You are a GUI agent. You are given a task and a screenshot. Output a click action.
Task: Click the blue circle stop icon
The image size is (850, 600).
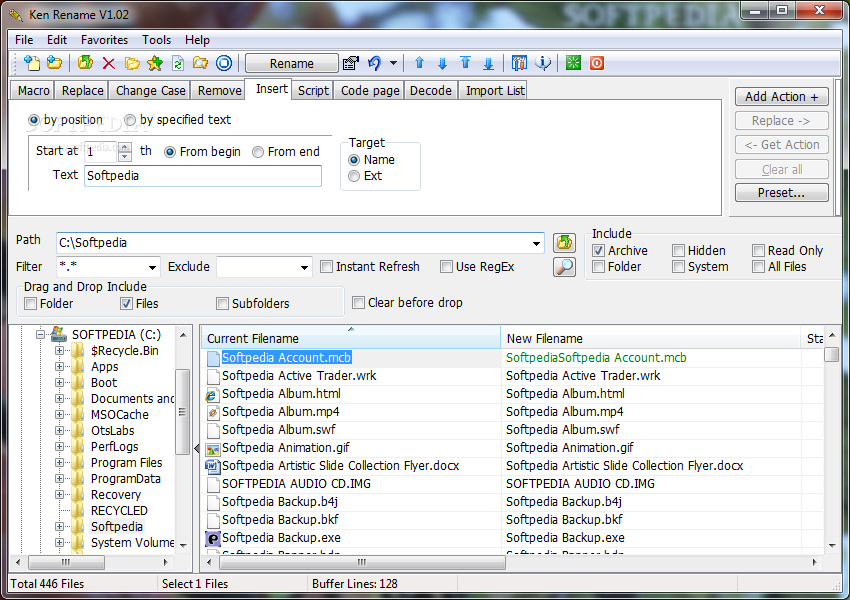tap(224, 63)
